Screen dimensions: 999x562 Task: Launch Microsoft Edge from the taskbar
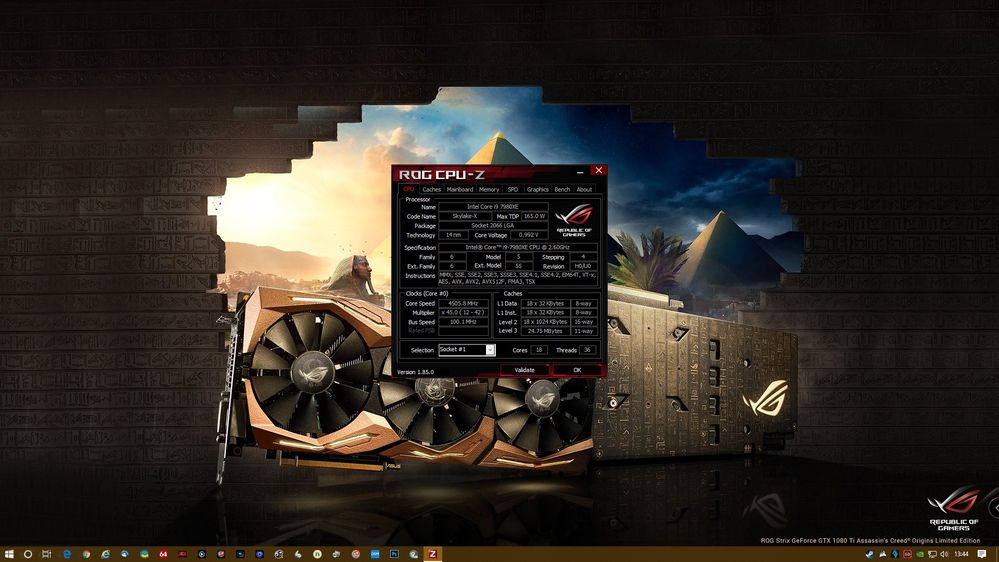[x=67, y=554]
